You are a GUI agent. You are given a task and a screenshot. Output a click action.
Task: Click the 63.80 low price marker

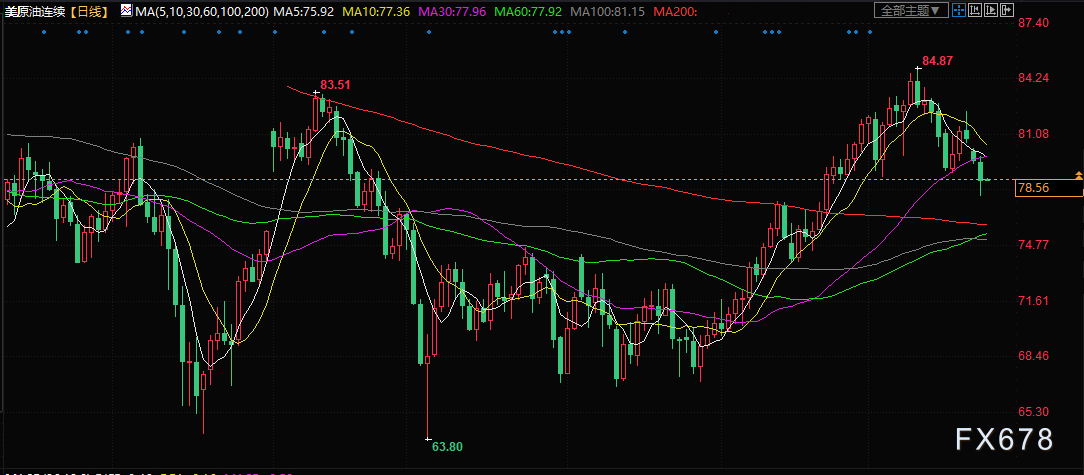447,447
